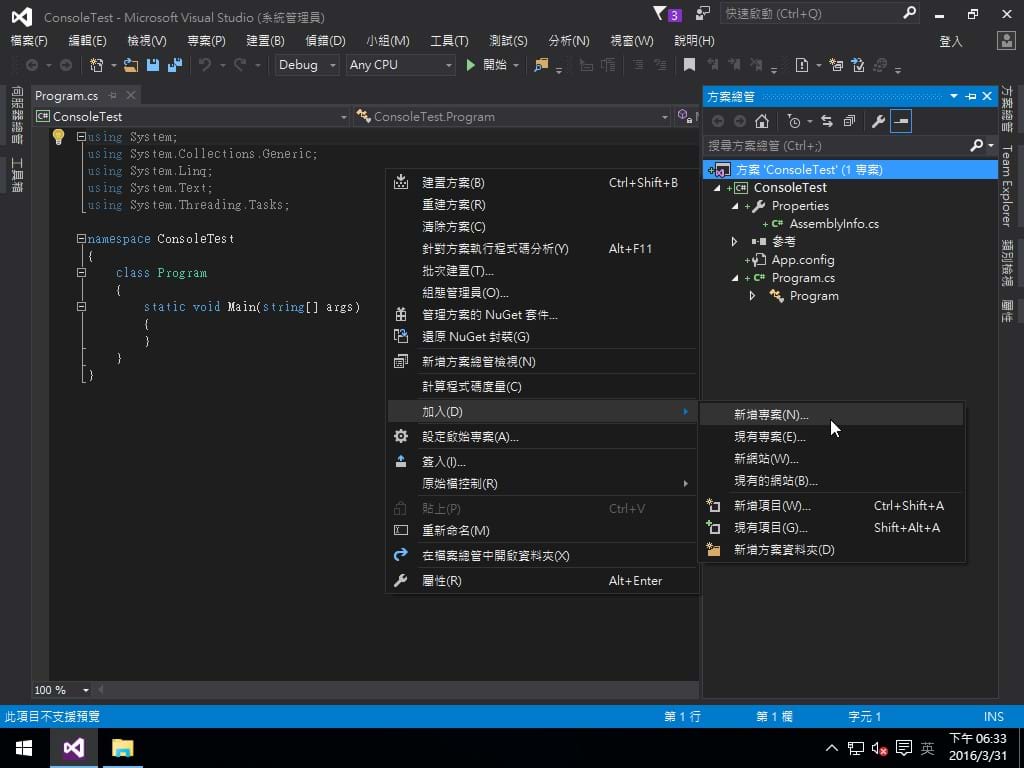
Task: Click the Open File toolbar icon
Action: click(x=131, y=65)
